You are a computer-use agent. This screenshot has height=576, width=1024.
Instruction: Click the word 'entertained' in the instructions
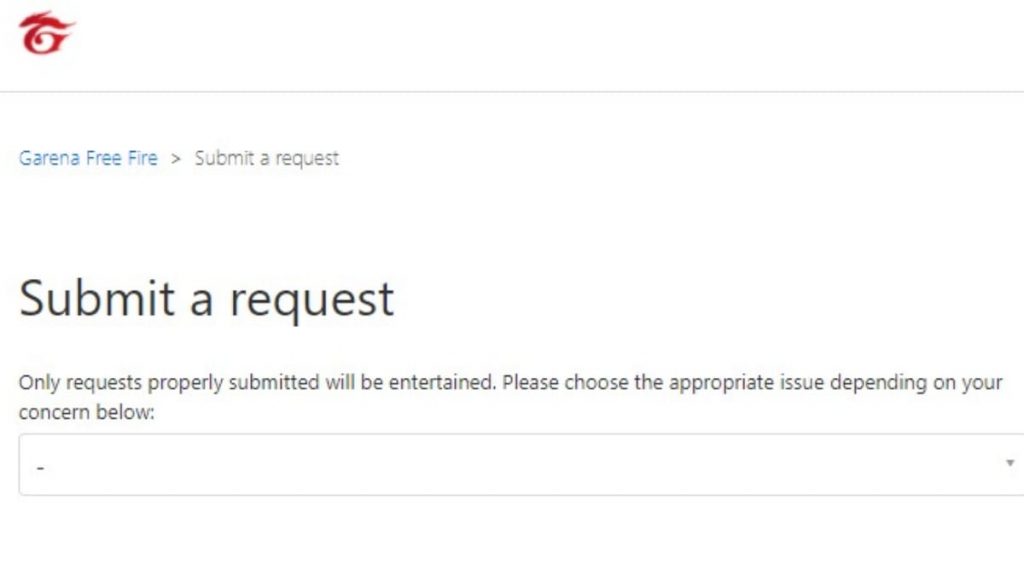point(442,382)
